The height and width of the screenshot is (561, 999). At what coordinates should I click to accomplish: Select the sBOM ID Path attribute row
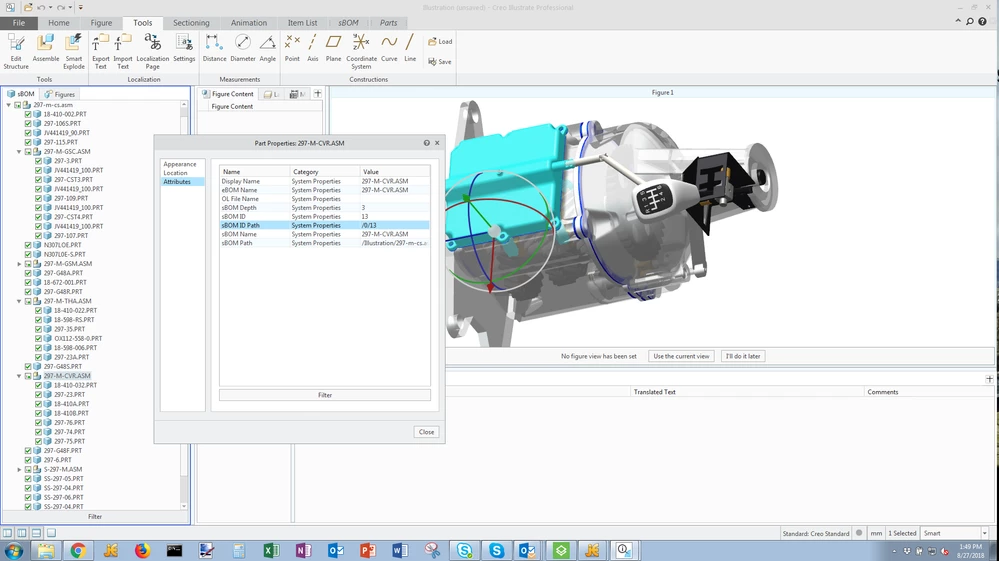coord(324,225)
